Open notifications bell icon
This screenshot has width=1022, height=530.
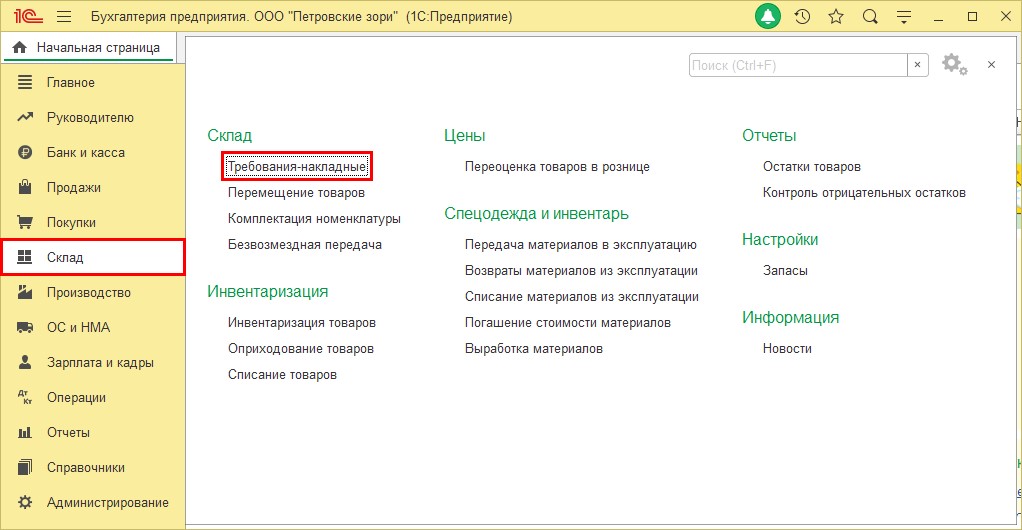pyautogui.click(x=768, y=17)
